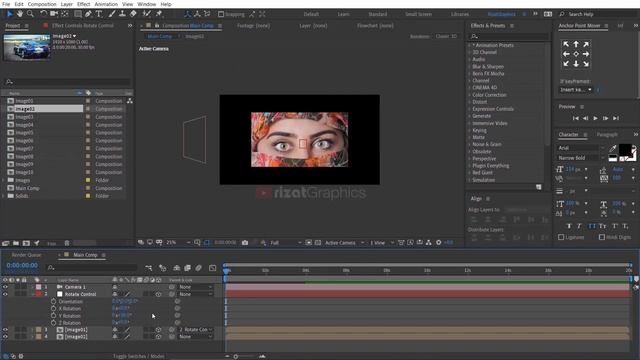
Task: Take a snapshot with the camera icon
Action: (245, 242)
